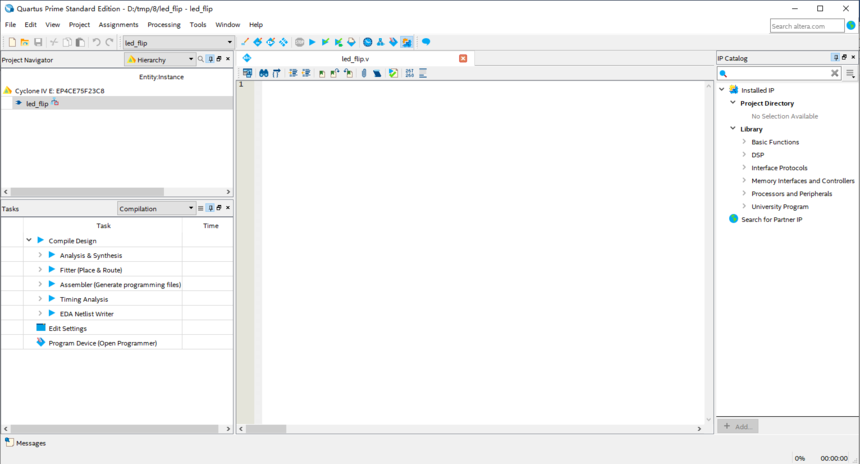
Task: Click the paste clipboard toolbar icon
Action: tap(80, 42)
